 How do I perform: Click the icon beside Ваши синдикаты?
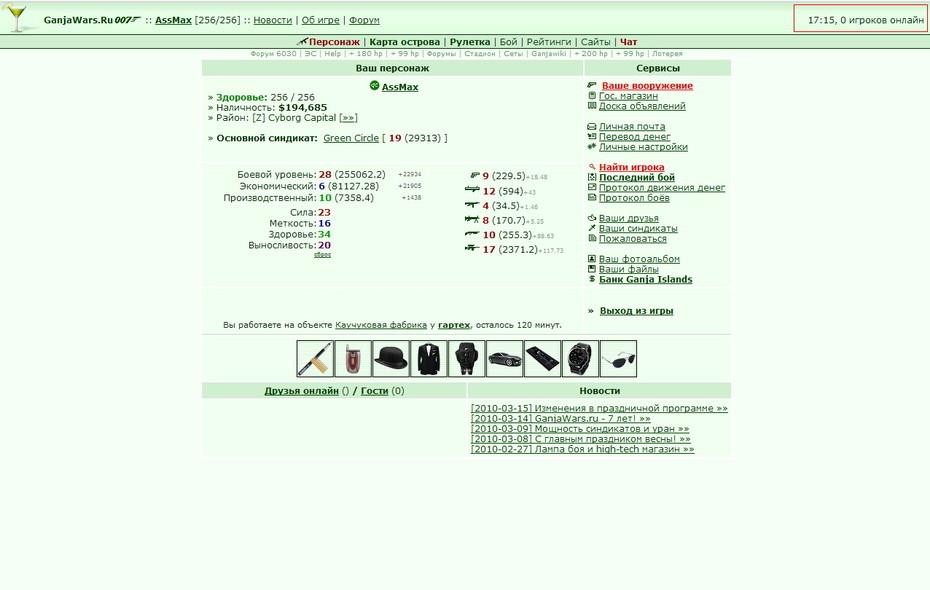tap(591, 228)
